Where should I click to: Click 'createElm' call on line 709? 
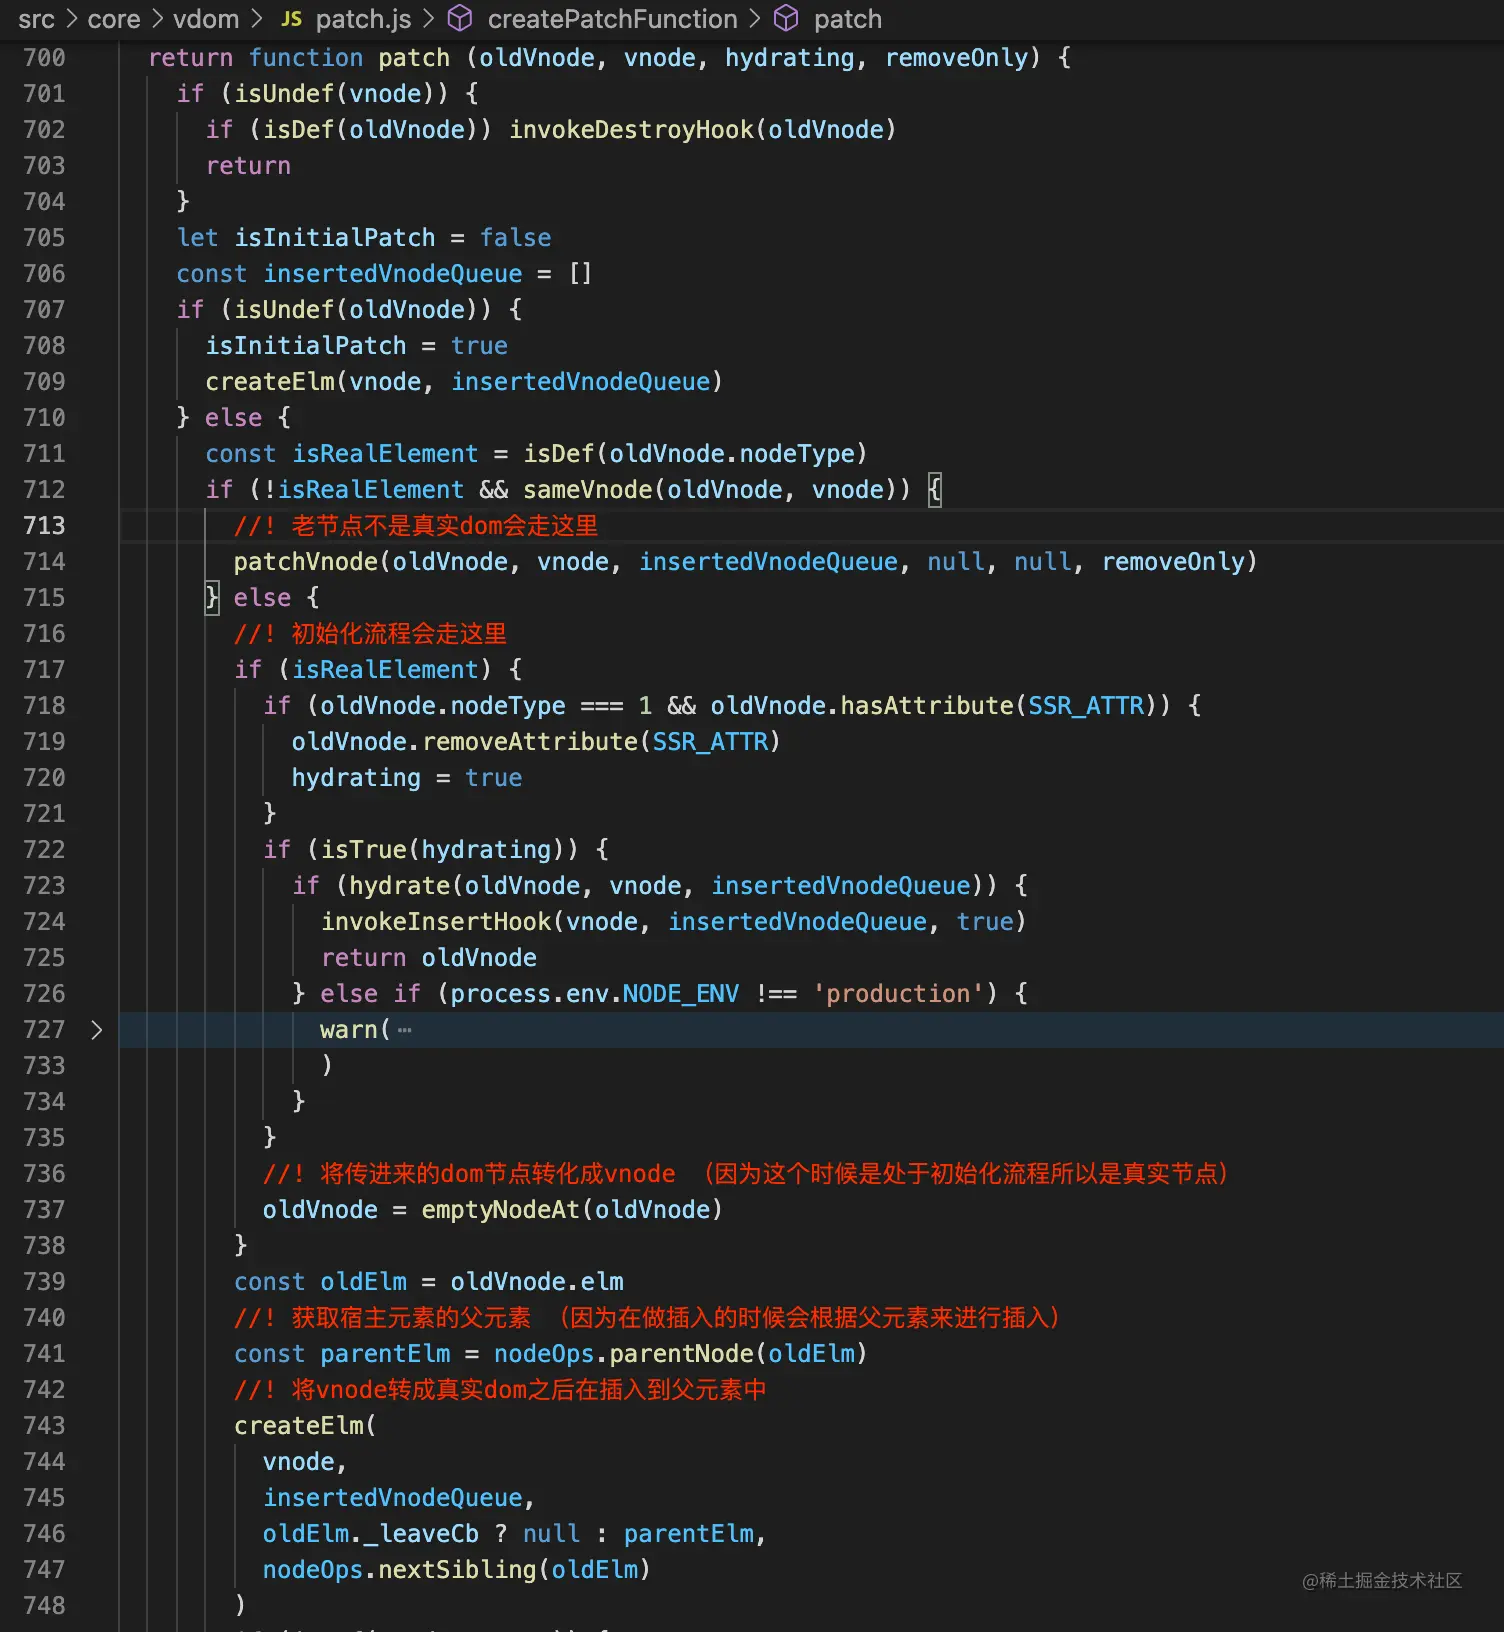pyautogui.click(x=270, y=382)
